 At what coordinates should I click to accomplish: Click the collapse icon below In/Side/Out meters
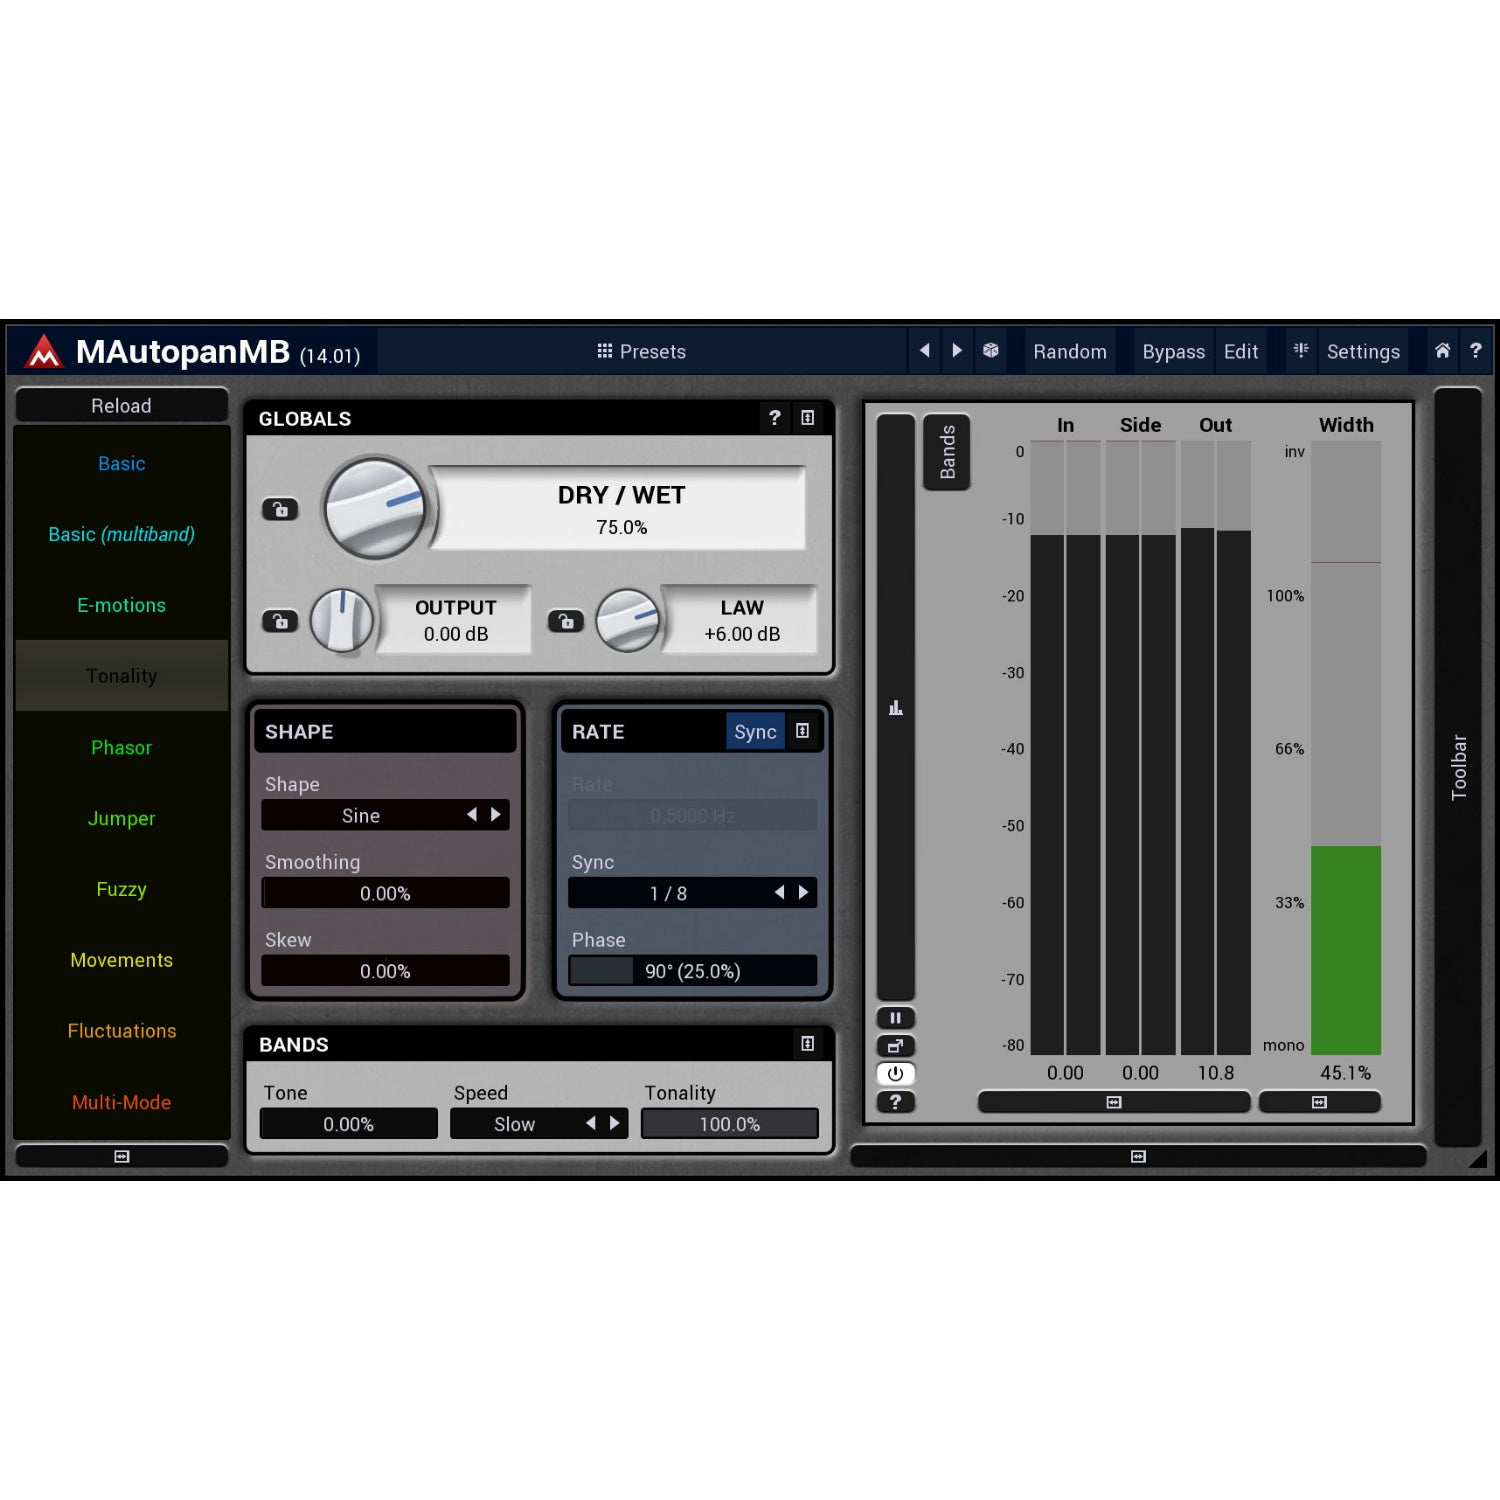[x=1114, y=1102]
